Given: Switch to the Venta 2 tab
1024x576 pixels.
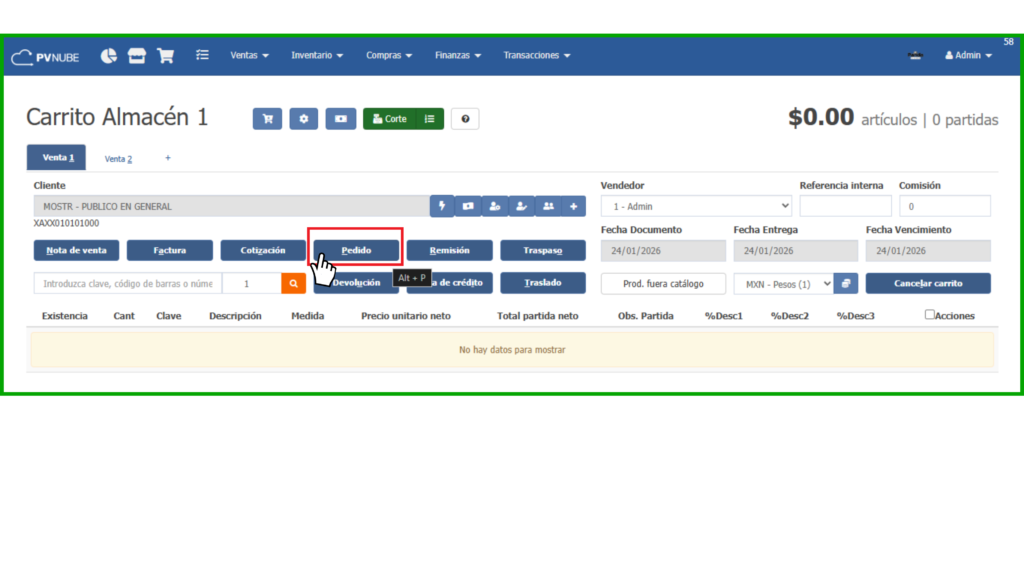Looking at the screenshot, I should (118, 158).
